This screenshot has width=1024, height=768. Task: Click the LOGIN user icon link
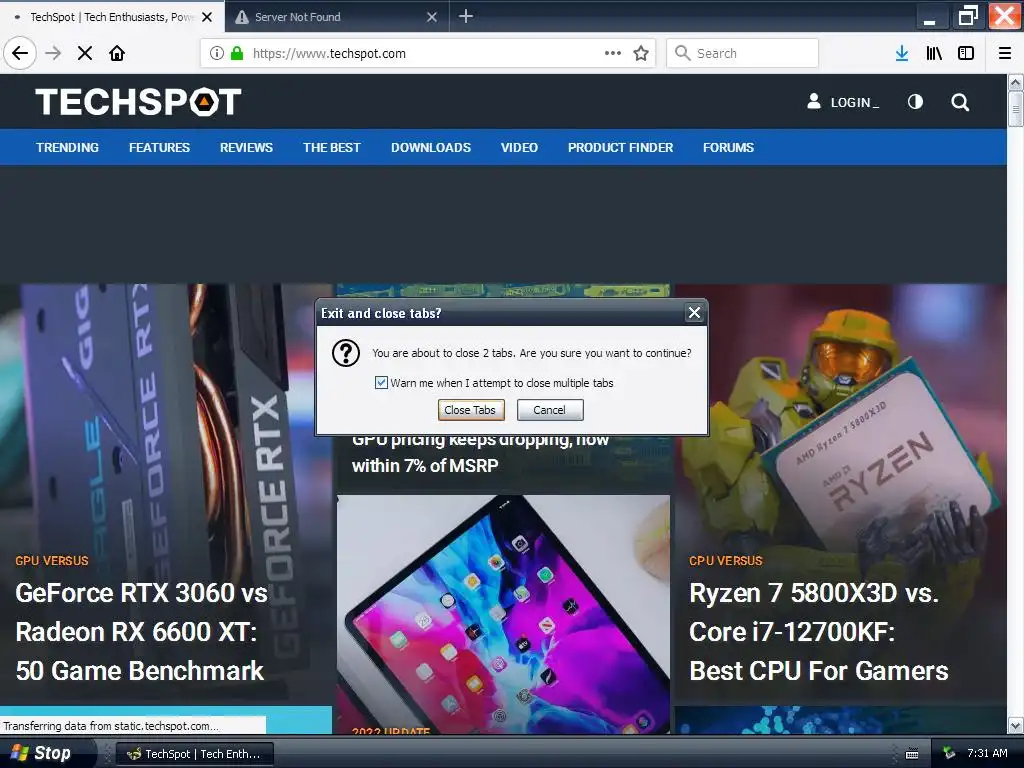843,102
